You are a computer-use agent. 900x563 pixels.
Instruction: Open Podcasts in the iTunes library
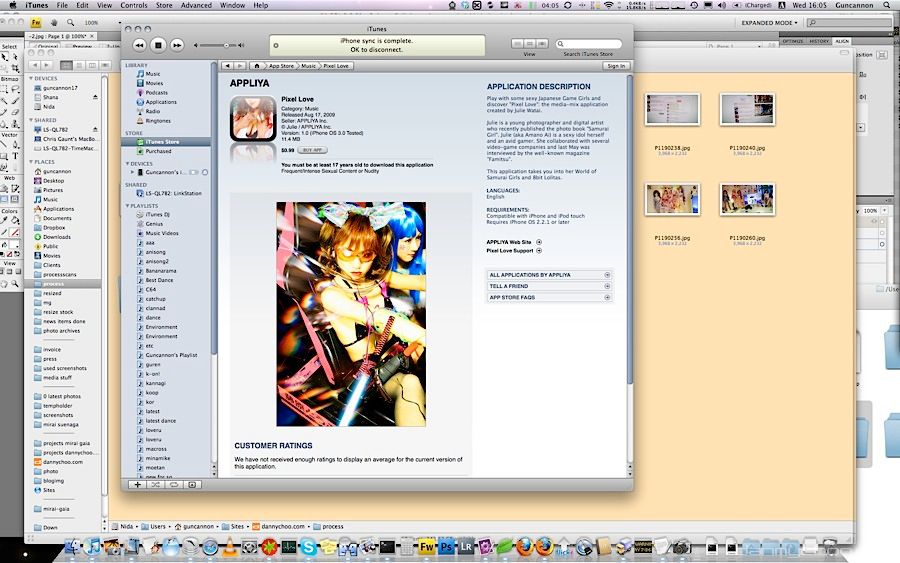[156, 92]
